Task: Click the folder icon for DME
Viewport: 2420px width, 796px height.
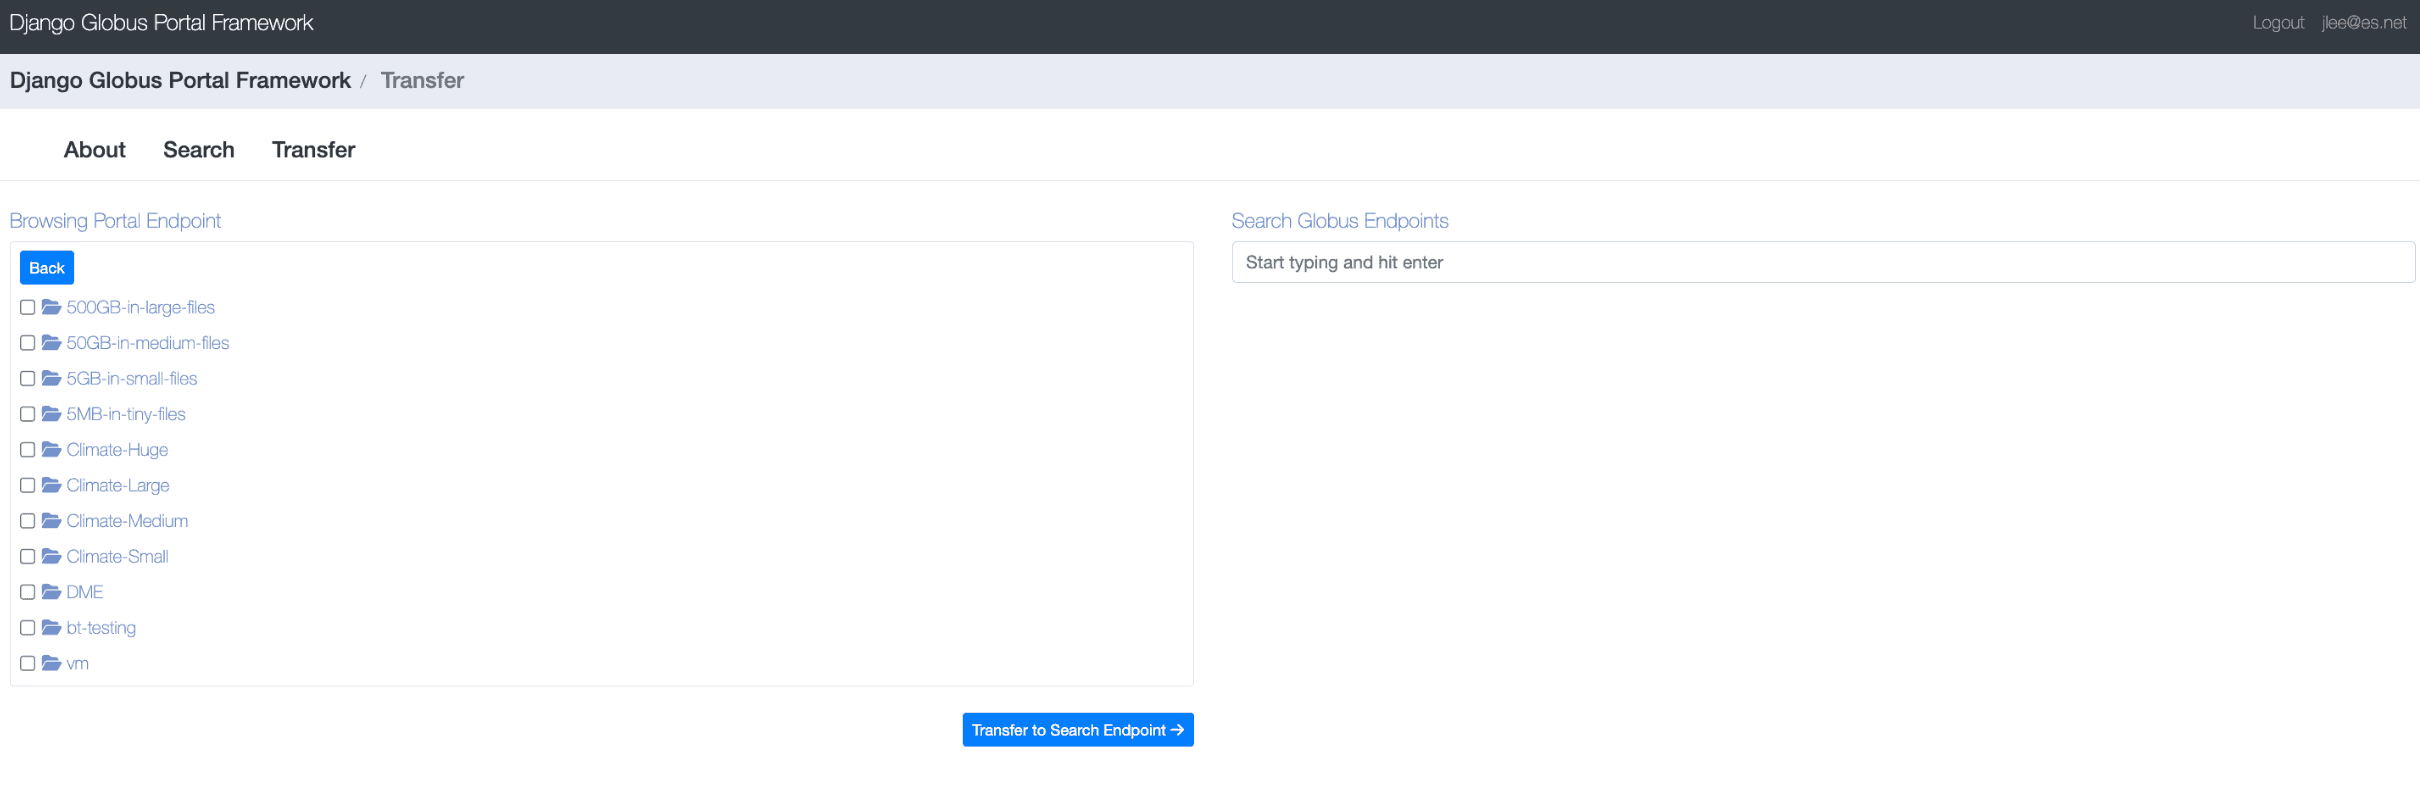Action: click(51, 592)
